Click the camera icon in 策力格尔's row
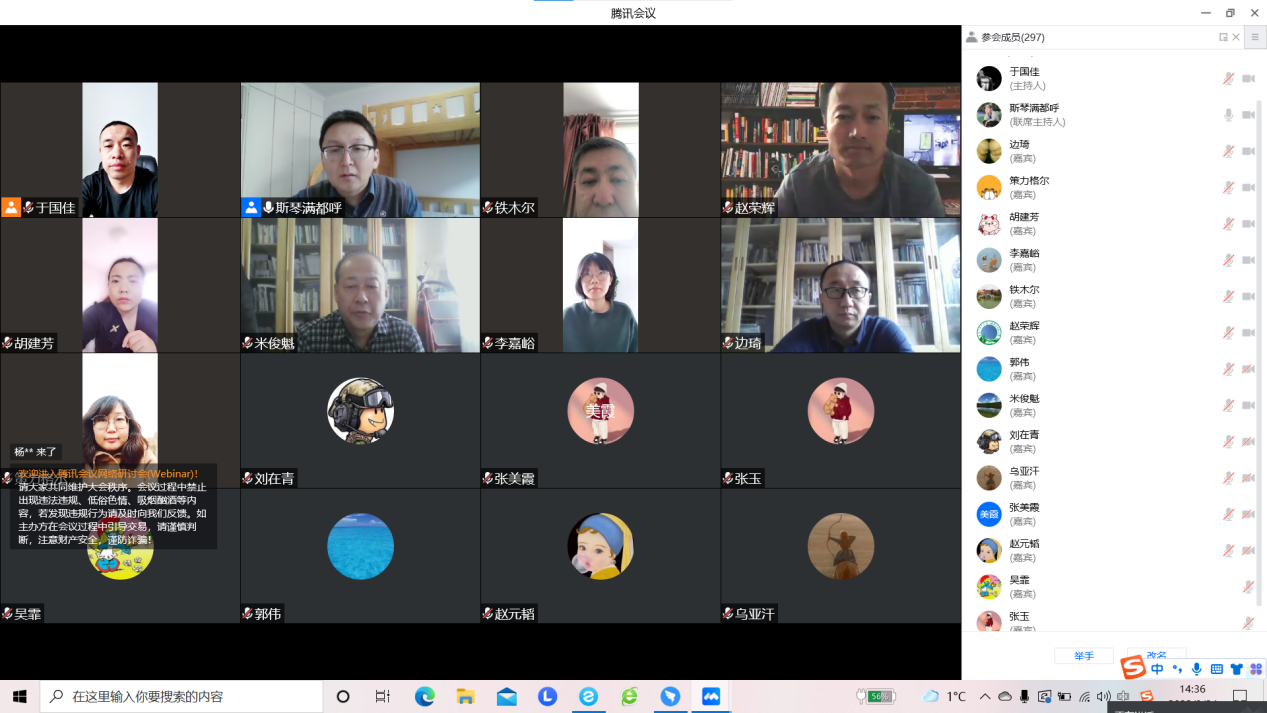 (x=1248, y=187)
